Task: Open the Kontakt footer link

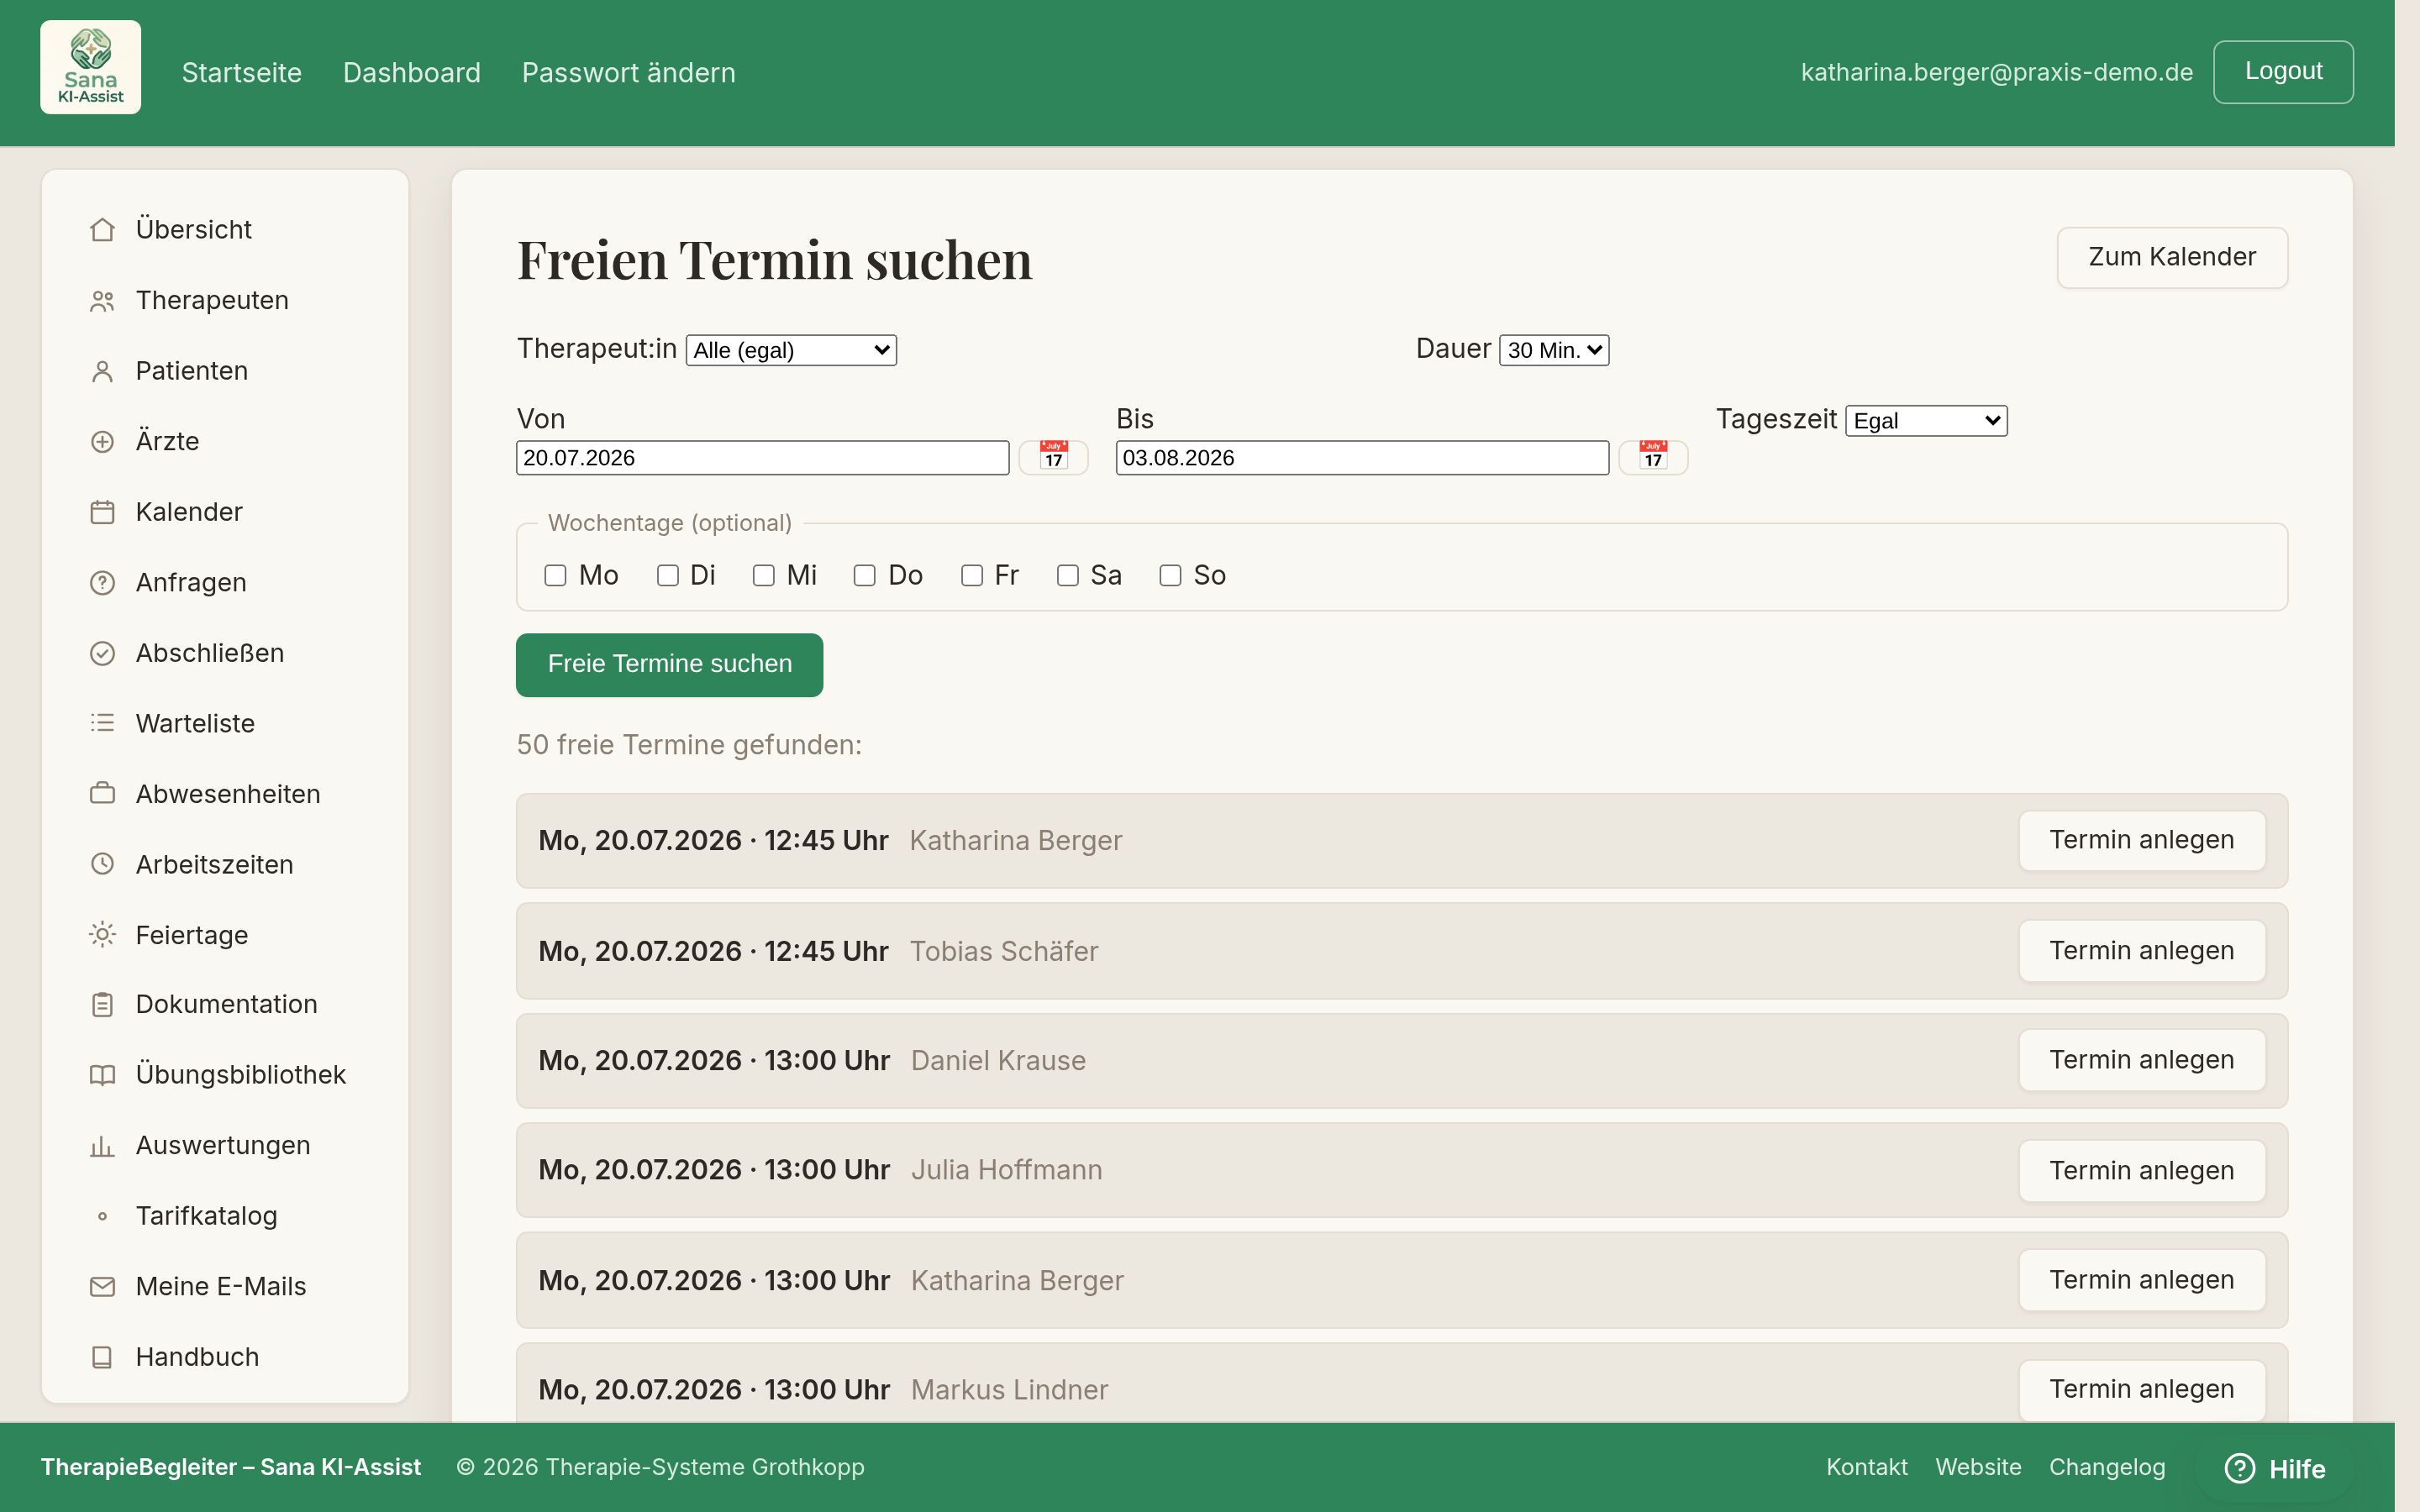Action: pos(1866,1467)
